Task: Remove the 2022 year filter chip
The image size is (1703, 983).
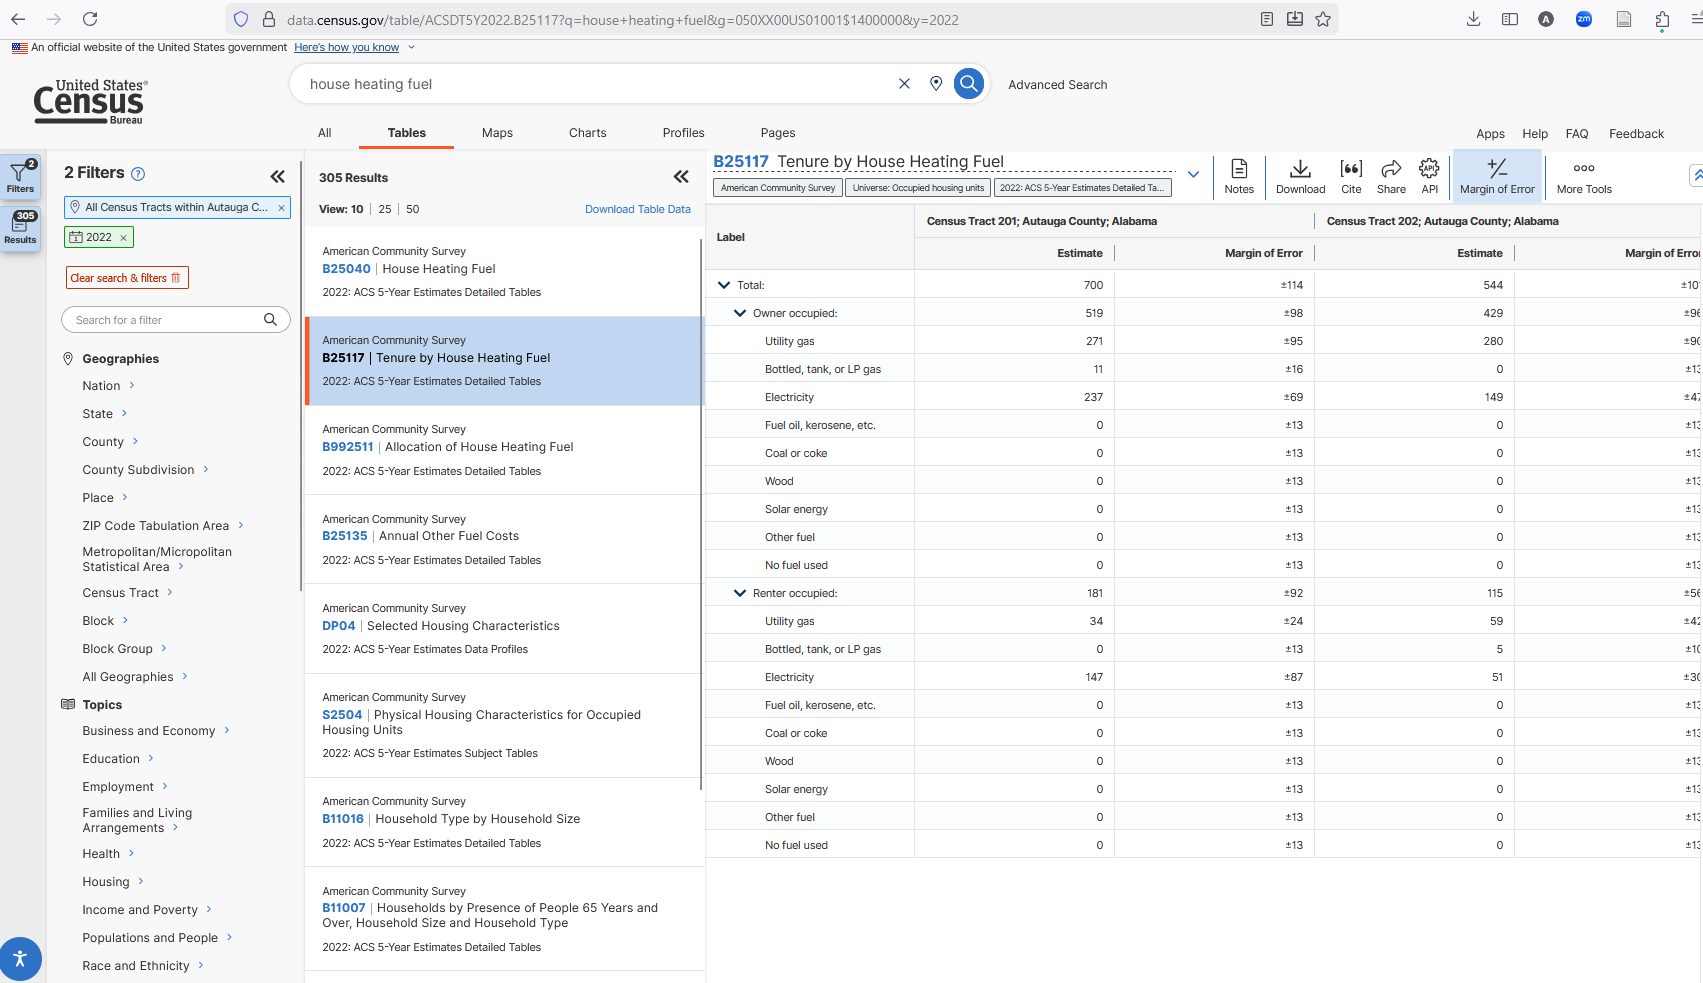Action: (x=124, y=238)
